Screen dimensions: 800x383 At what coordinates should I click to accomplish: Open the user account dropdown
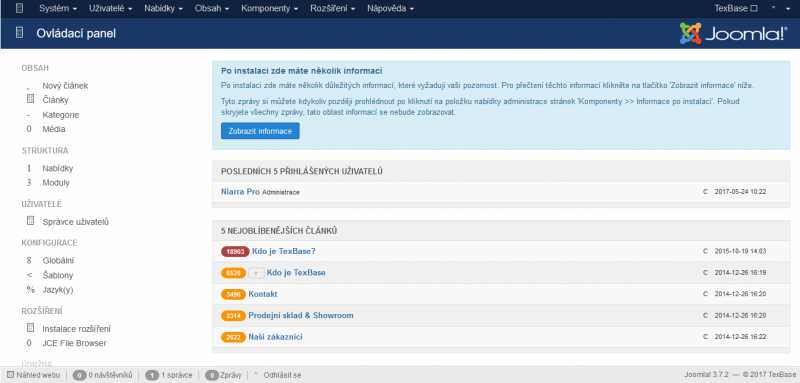[x=781, y=9]
